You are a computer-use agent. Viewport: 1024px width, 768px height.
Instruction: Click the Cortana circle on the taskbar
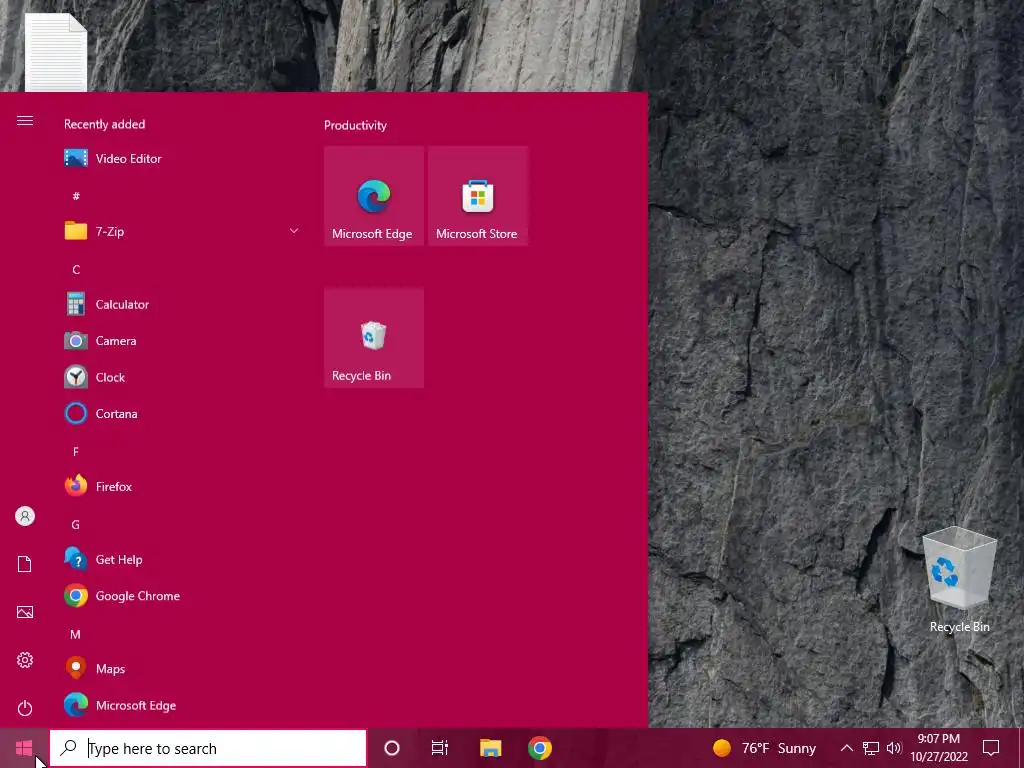(x=392, y=748)
